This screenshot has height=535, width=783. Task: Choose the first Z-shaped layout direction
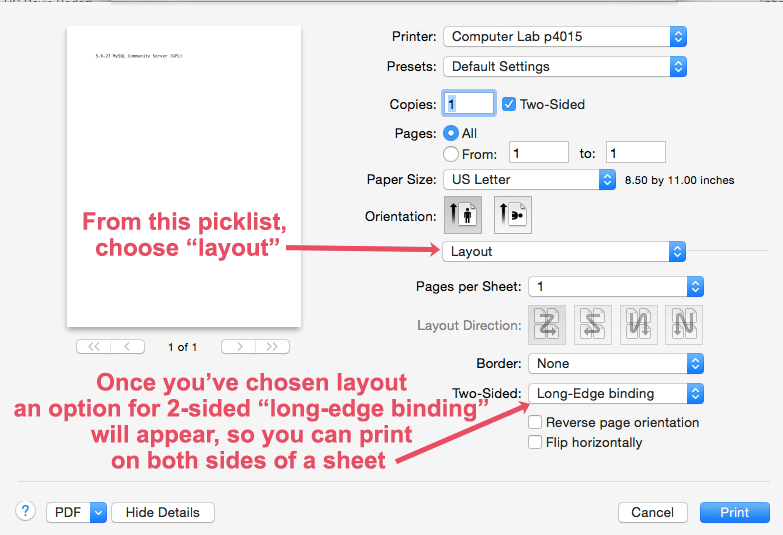click(x=548, y=325)
